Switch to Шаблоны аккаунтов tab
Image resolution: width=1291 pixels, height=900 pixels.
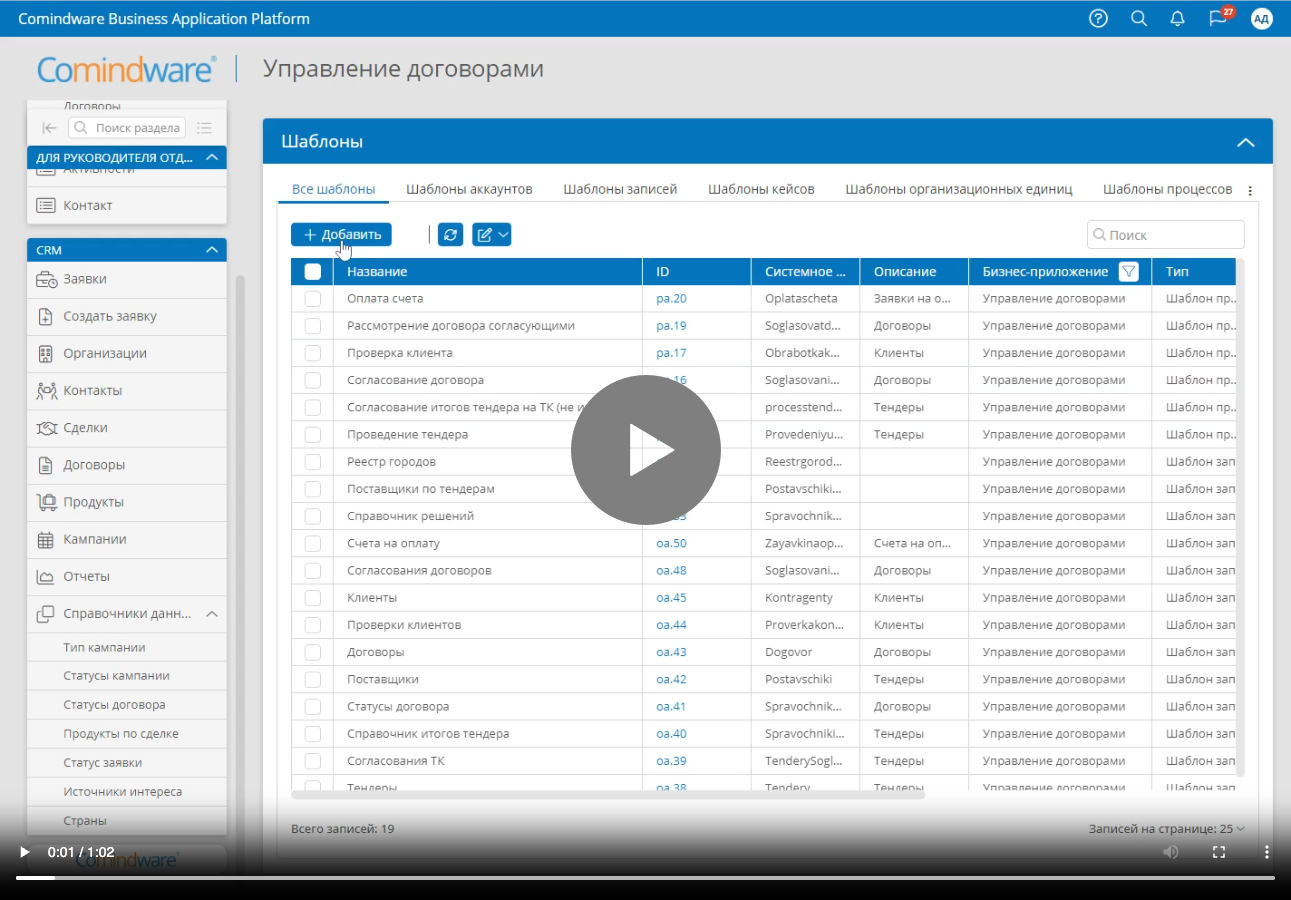469,189
